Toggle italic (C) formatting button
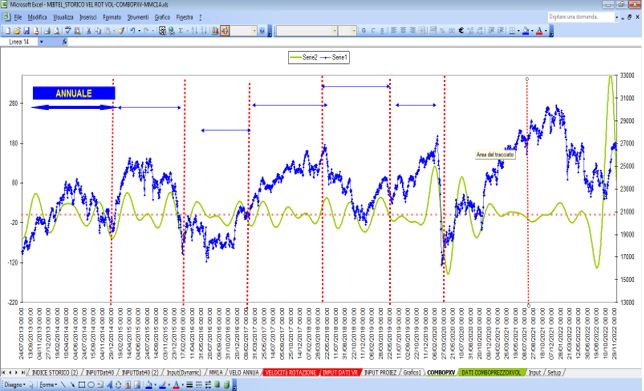Viewport: 644px width, 391px height. (373, 31)
